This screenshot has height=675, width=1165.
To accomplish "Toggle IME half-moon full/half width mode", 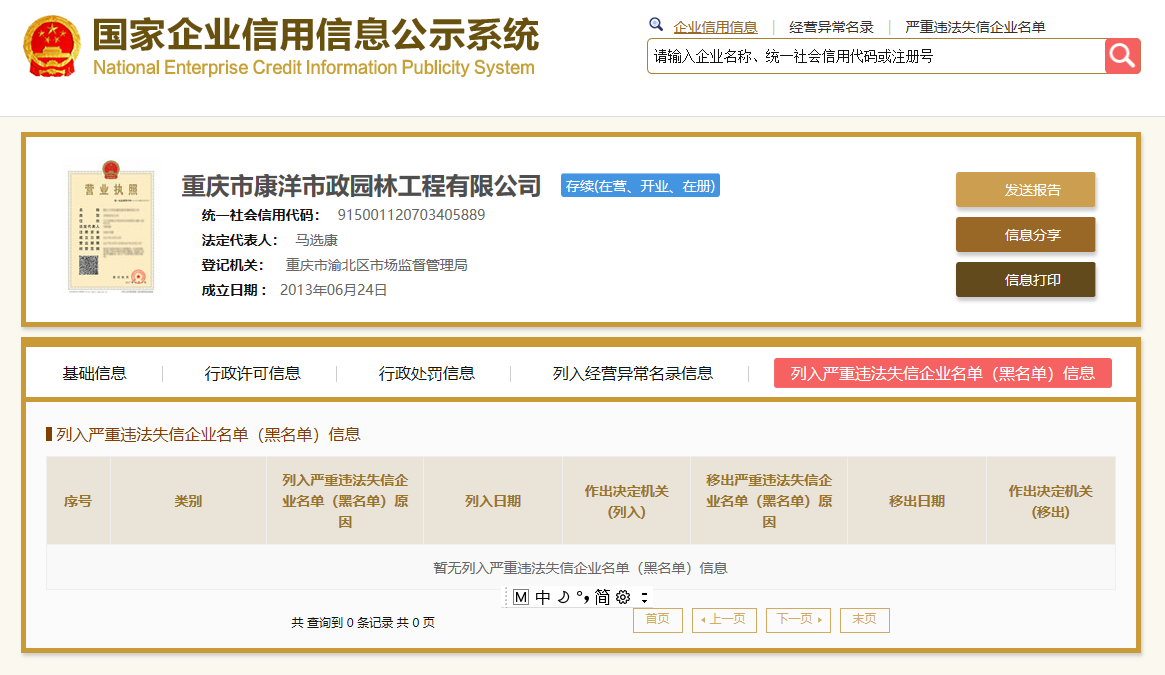I will point(563,597).
